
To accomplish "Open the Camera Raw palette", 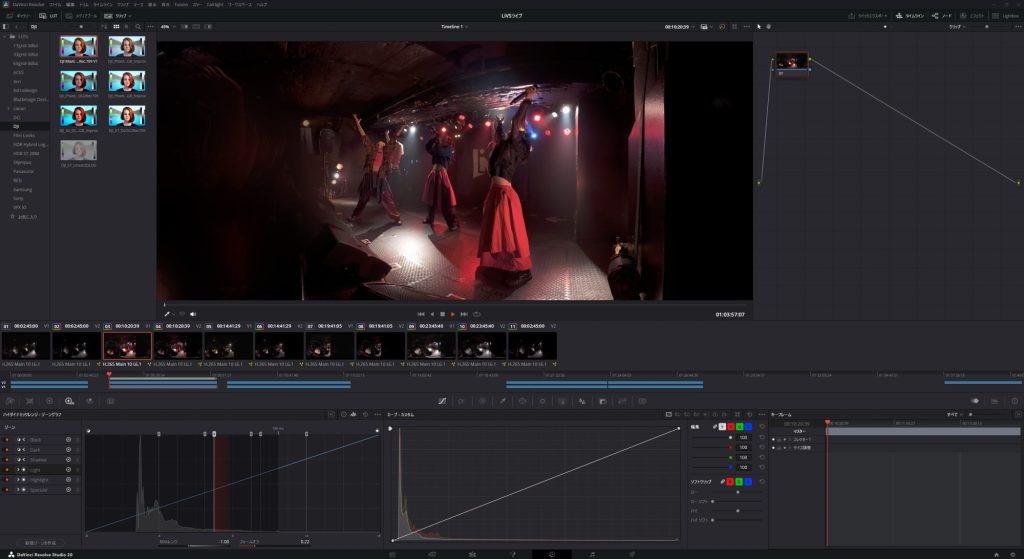I will tap(10, 401).
